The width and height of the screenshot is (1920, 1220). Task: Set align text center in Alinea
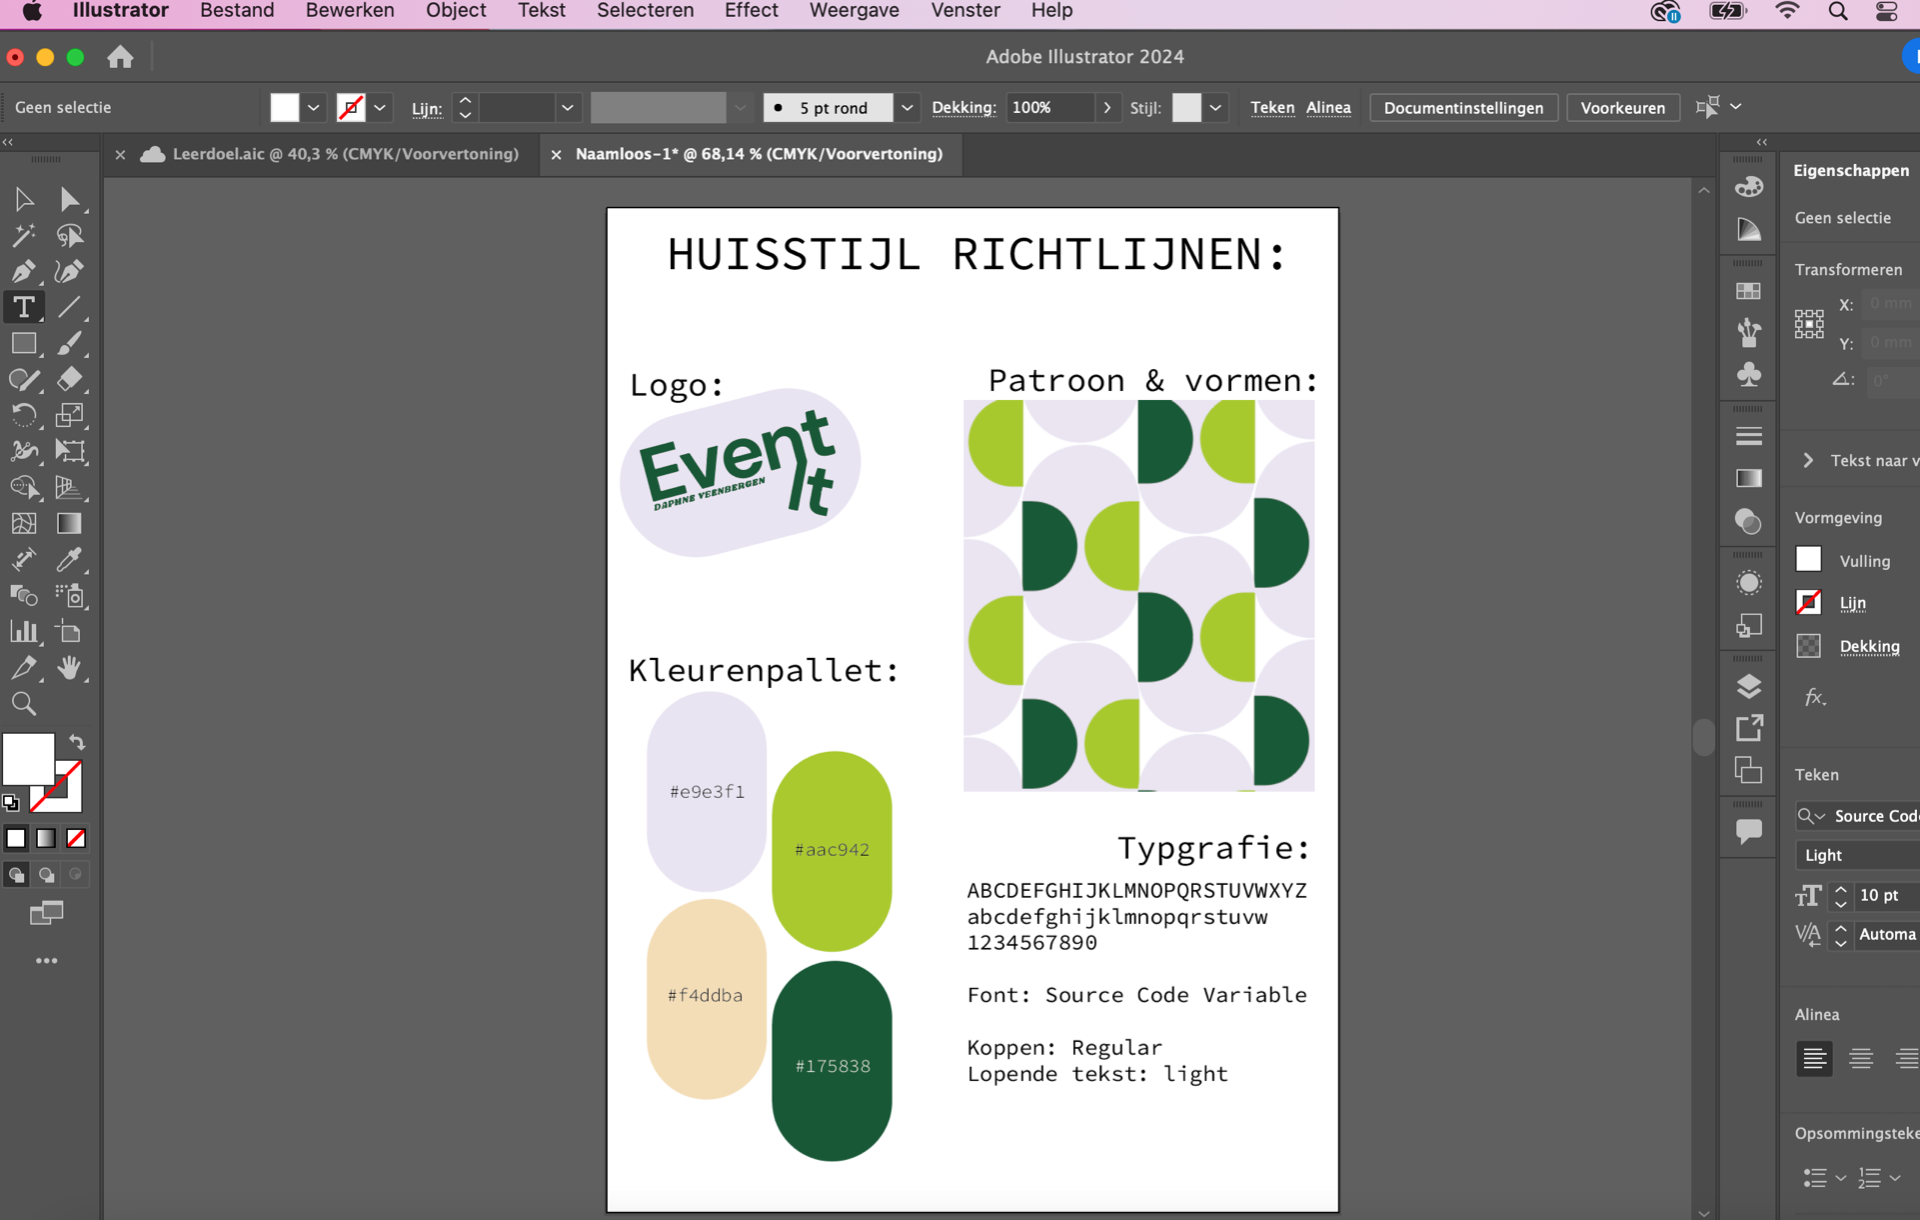click(x=1860, y=1058)
